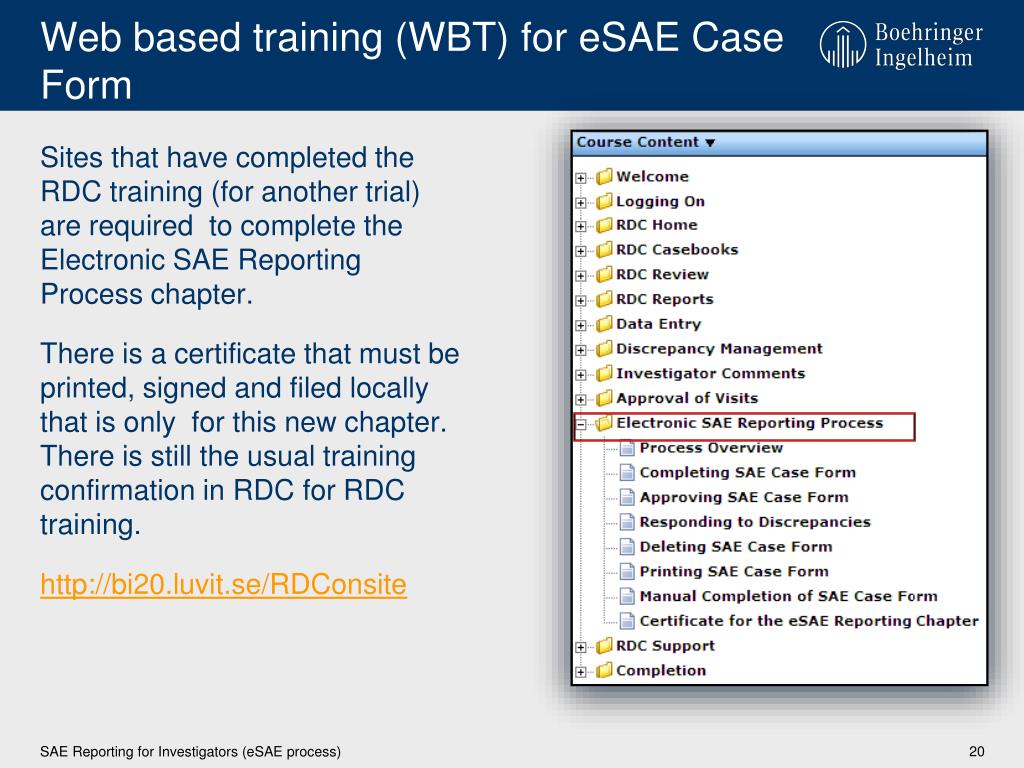Click the Approving SAE Case Form page icon

(x=627, y=498)
